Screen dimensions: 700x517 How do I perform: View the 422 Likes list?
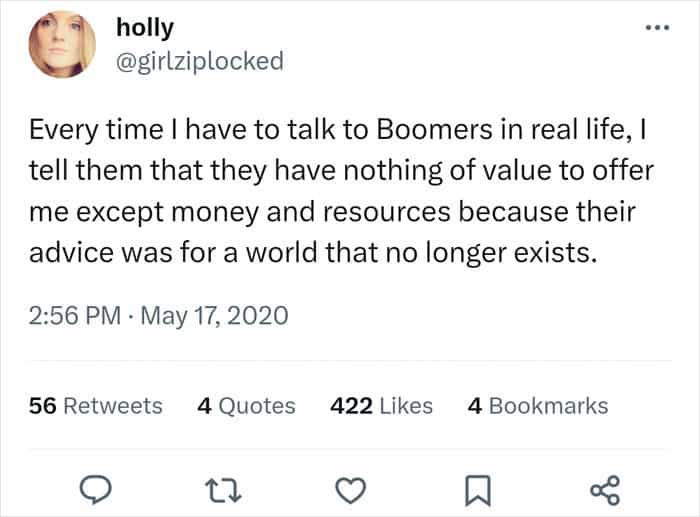click(381, 405)
